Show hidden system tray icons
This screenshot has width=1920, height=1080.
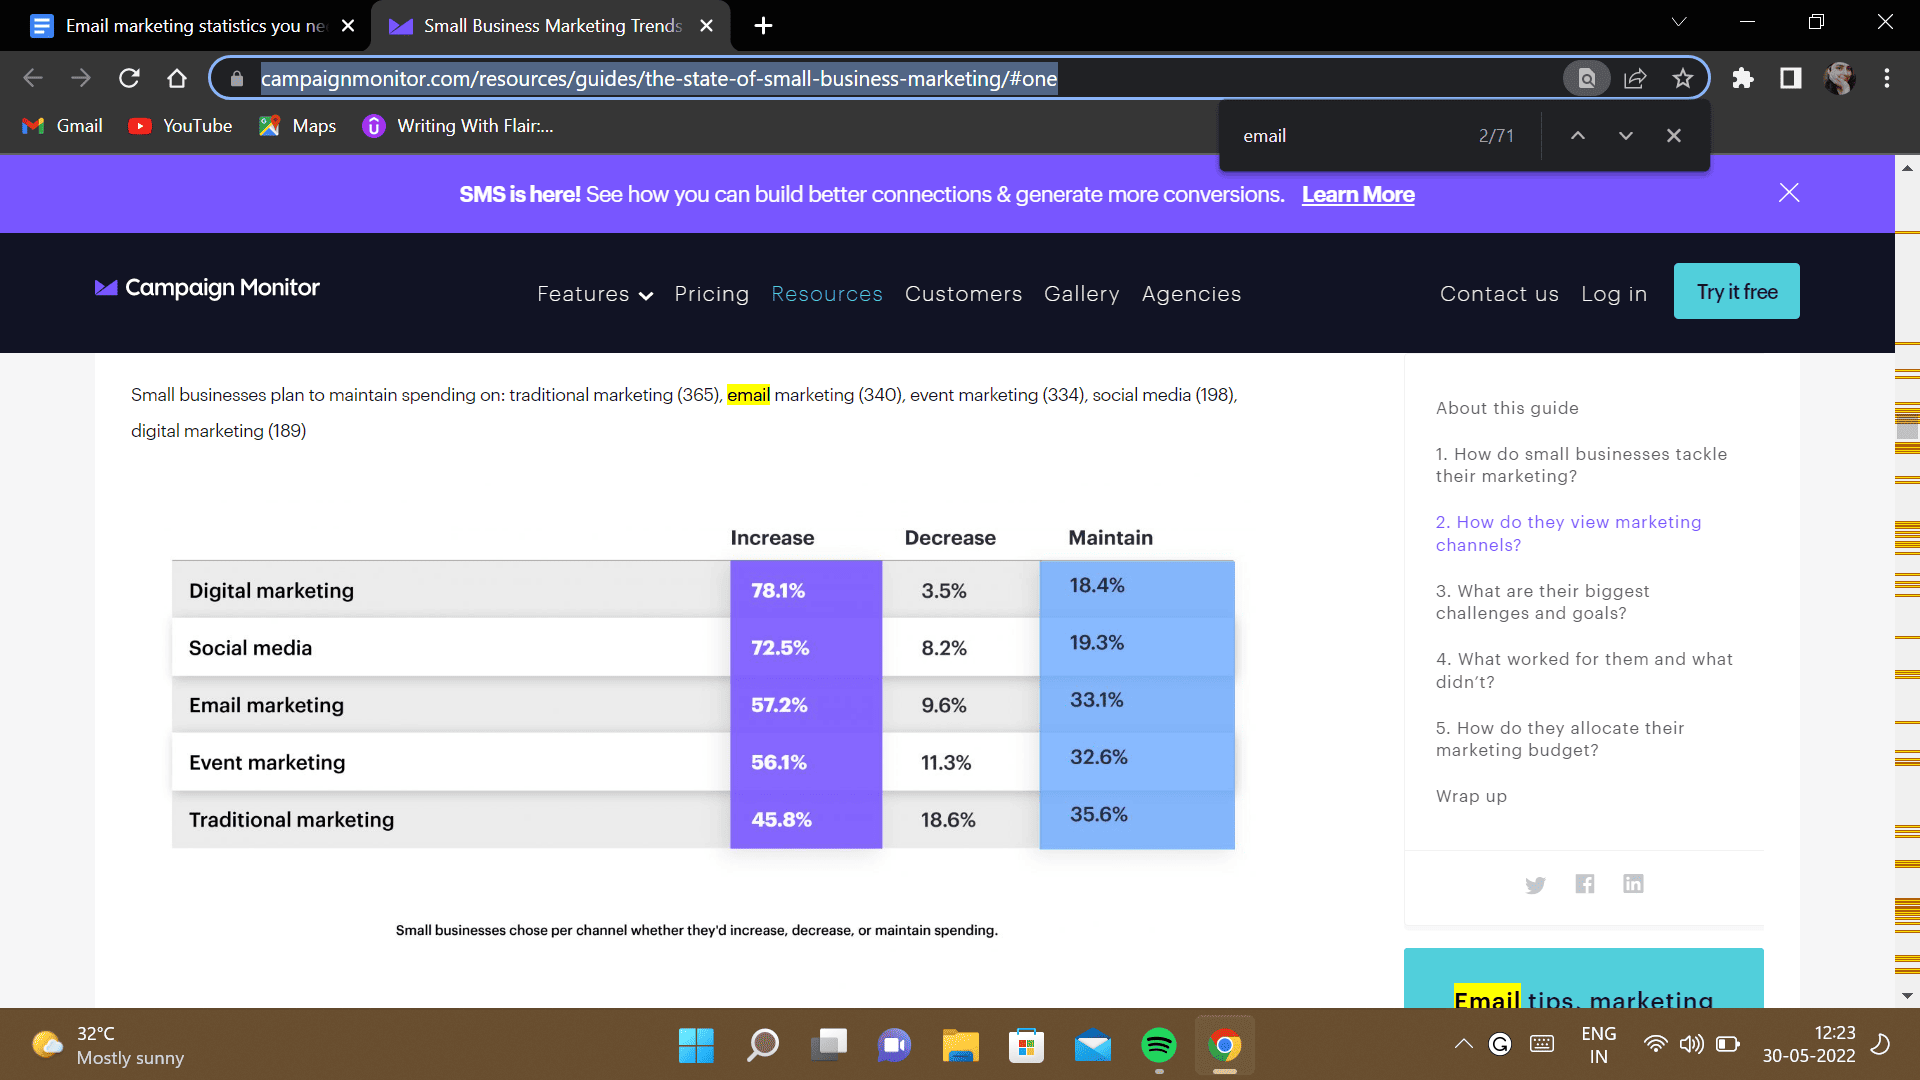(x=1463, y=1044)
